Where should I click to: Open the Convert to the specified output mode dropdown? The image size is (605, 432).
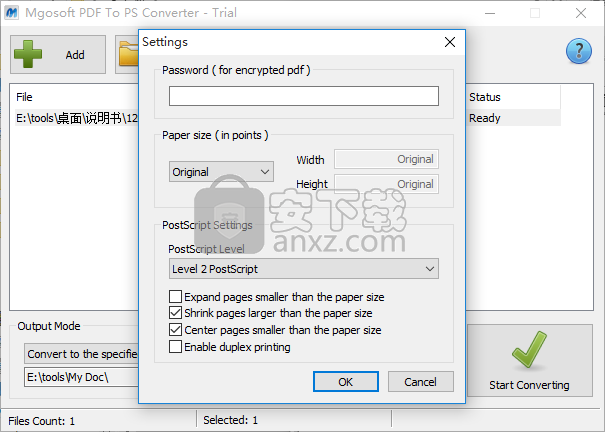[x=81, y=354]
